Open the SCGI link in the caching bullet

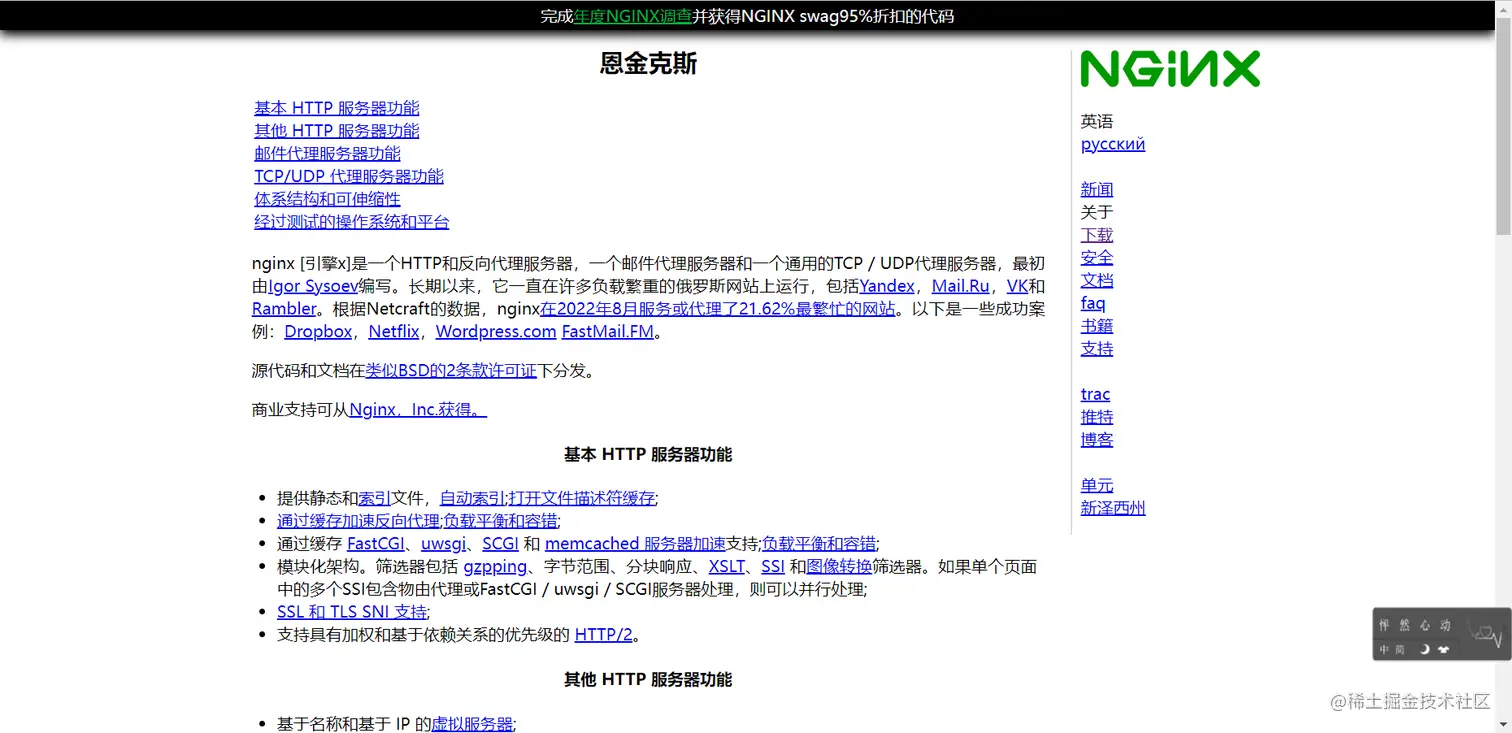[500, 544]
